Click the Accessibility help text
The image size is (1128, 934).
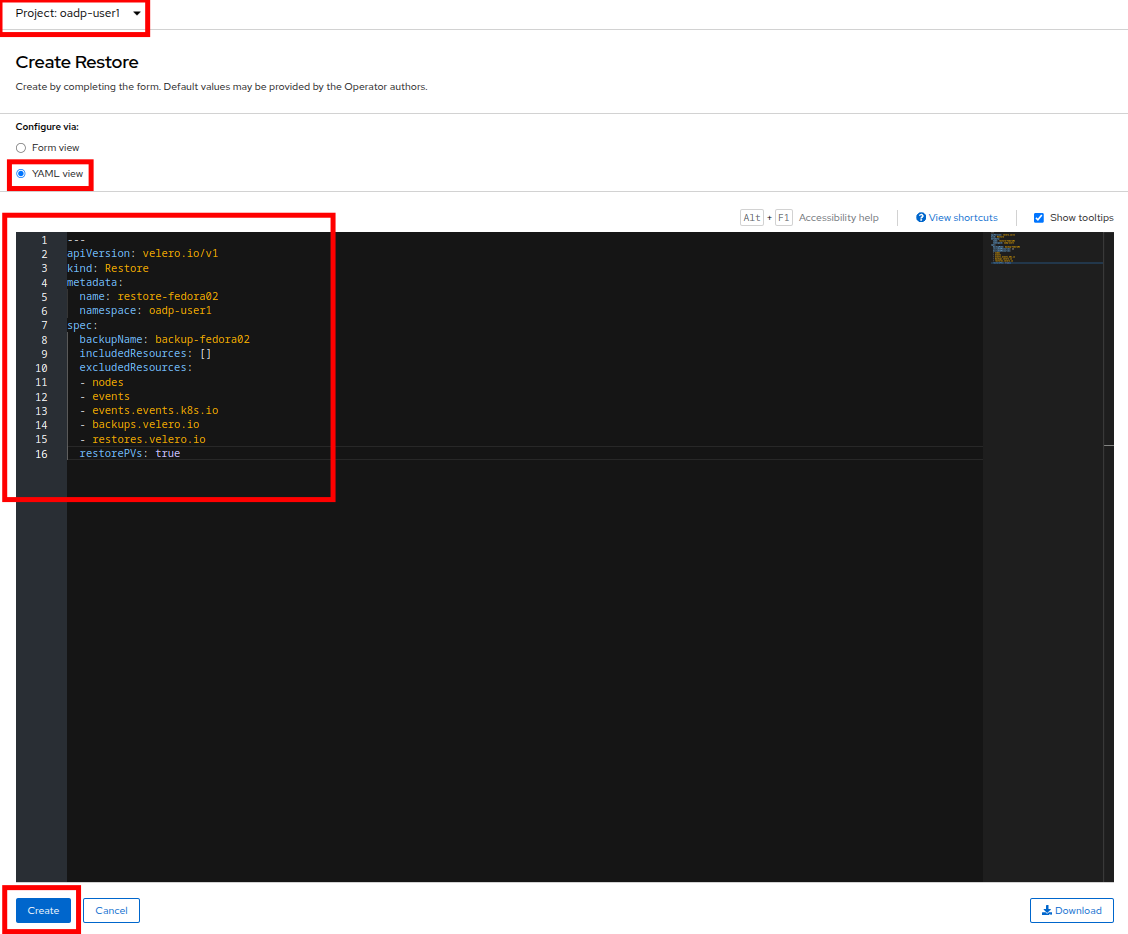pyautogui.click(x=838, y=218)
